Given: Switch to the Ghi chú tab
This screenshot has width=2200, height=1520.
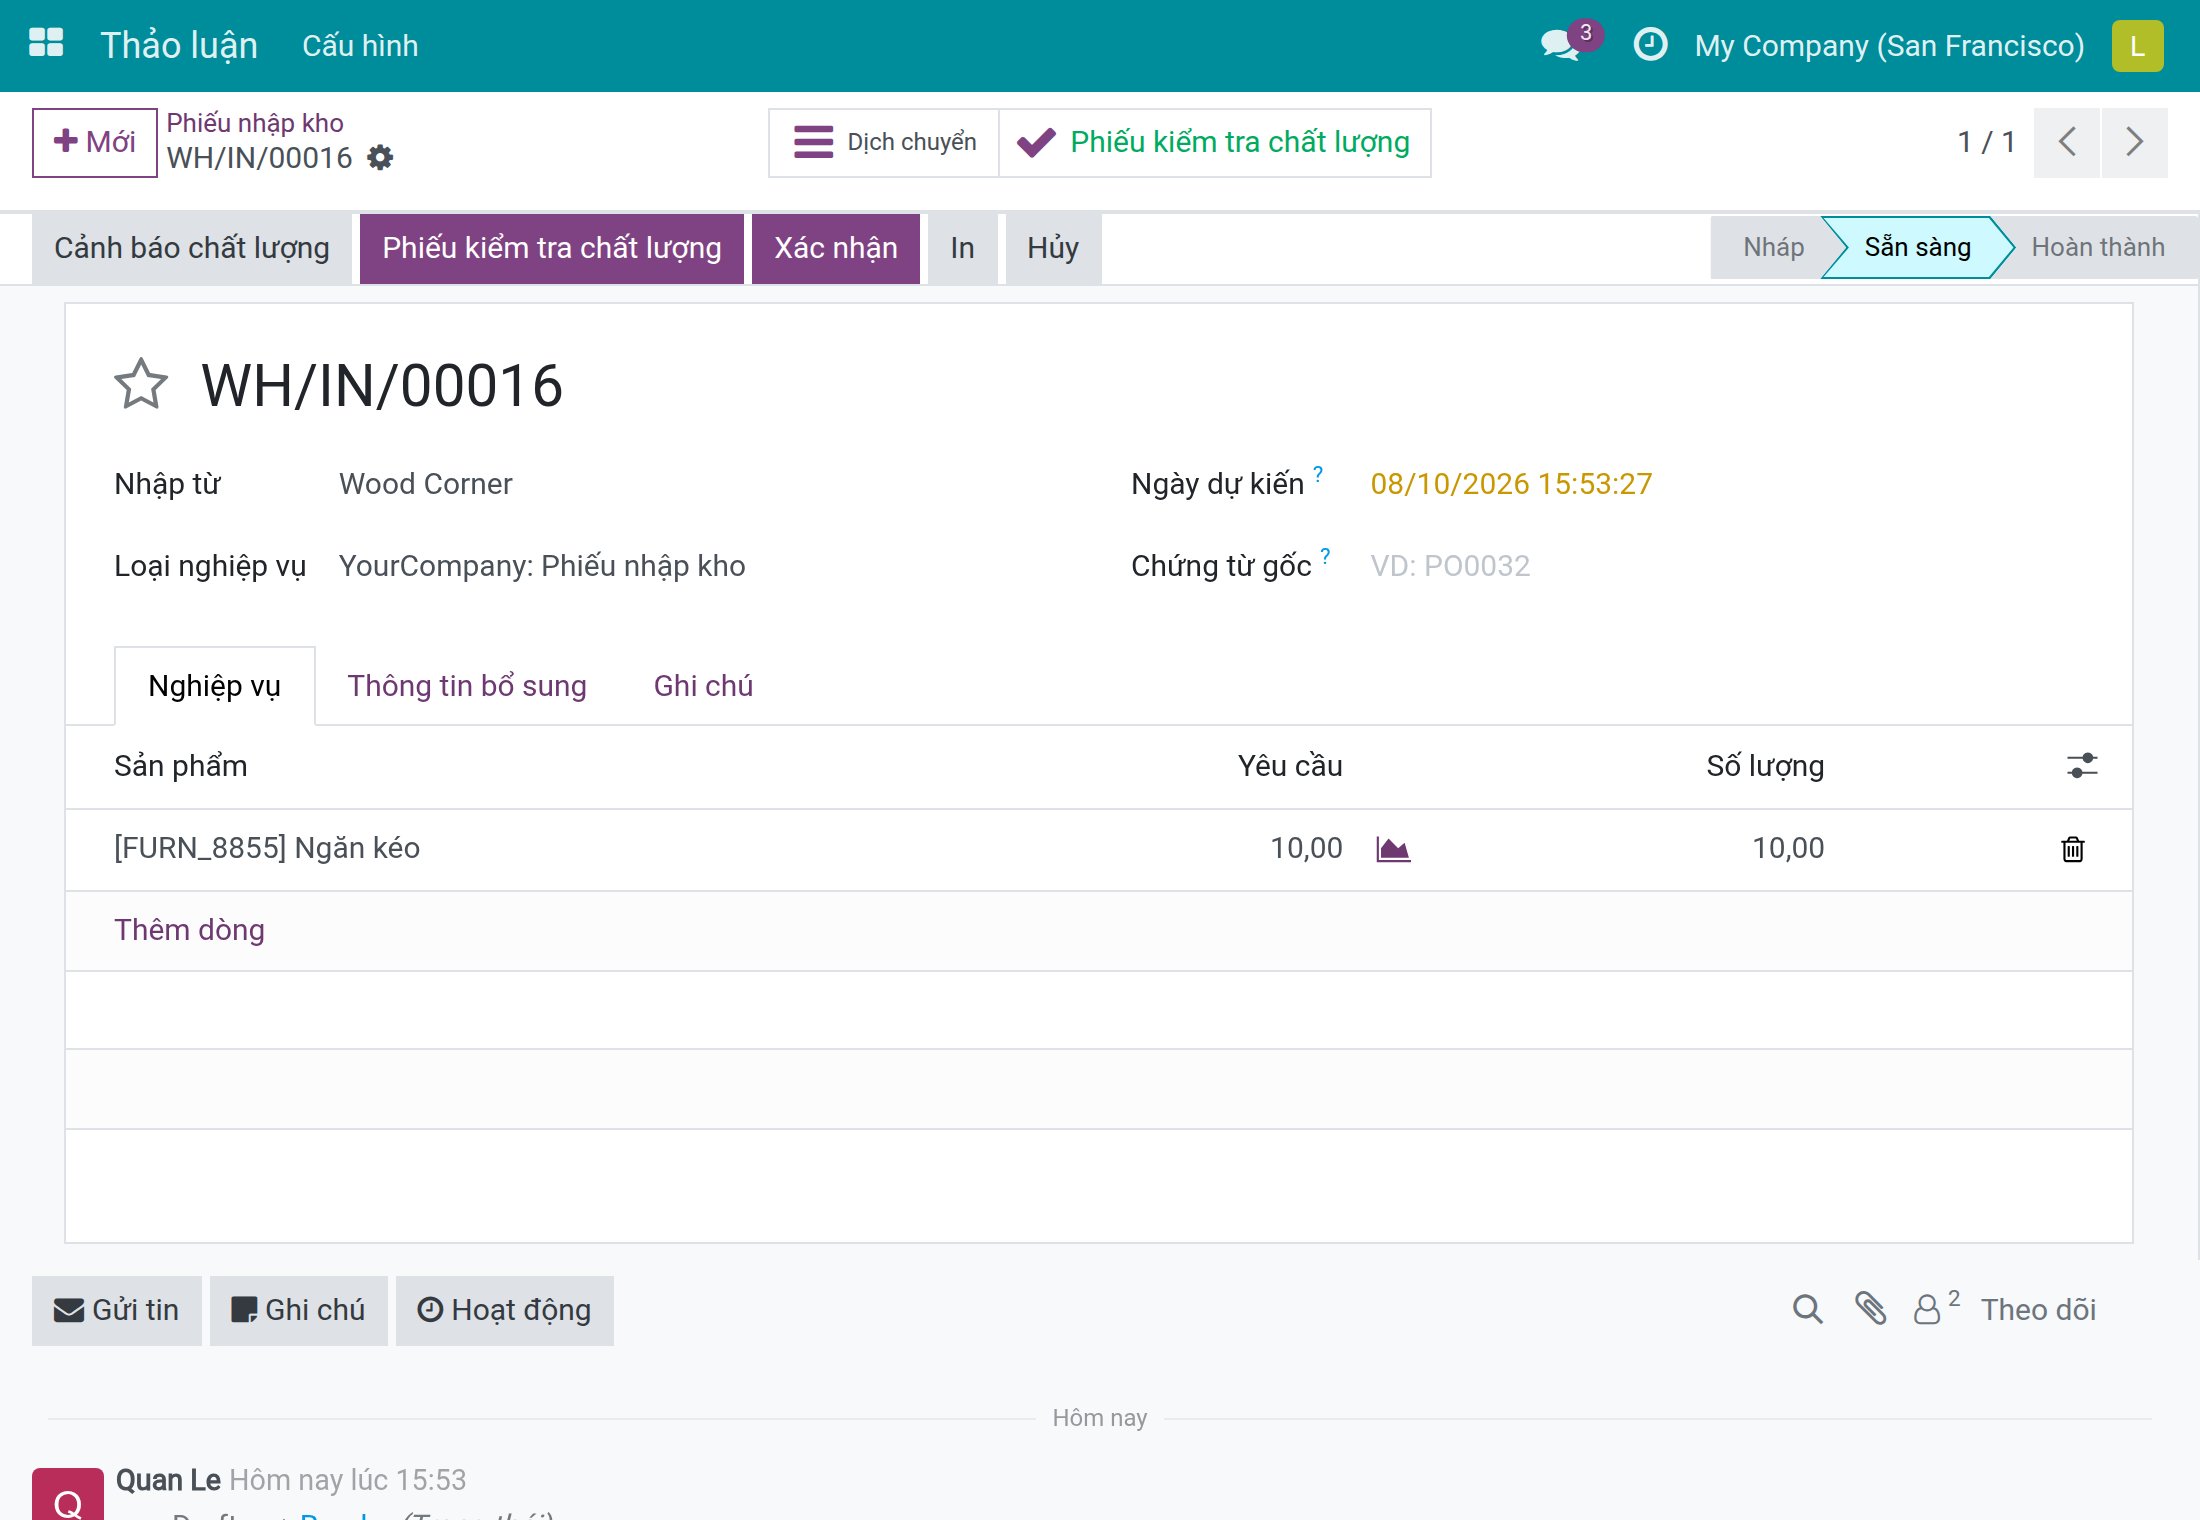Looking at the screenshot, I should pos(703,686).
